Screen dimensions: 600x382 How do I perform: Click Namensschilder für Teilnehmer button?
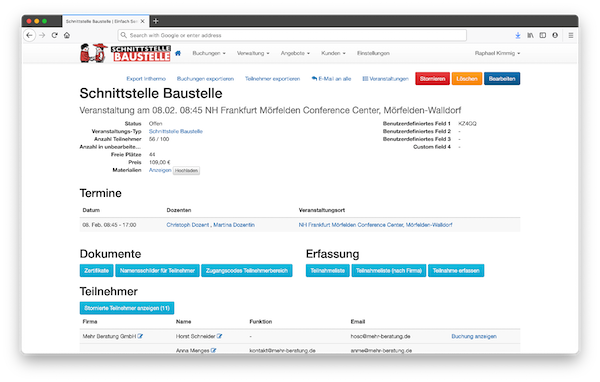(157, 271)
